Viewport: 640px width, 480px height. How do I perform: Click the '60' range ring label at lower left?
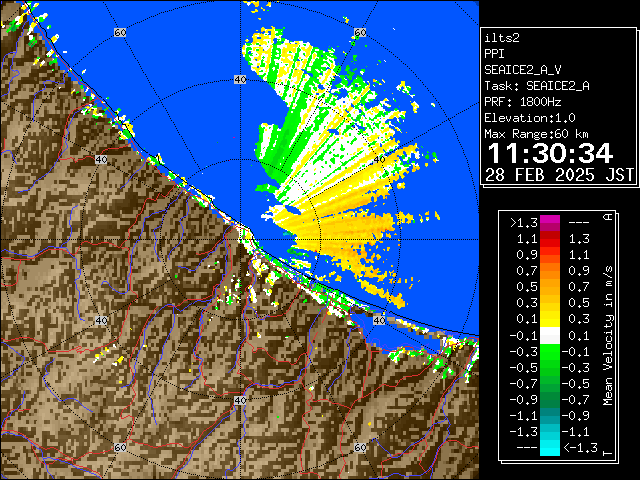click(x=120, y=447)
